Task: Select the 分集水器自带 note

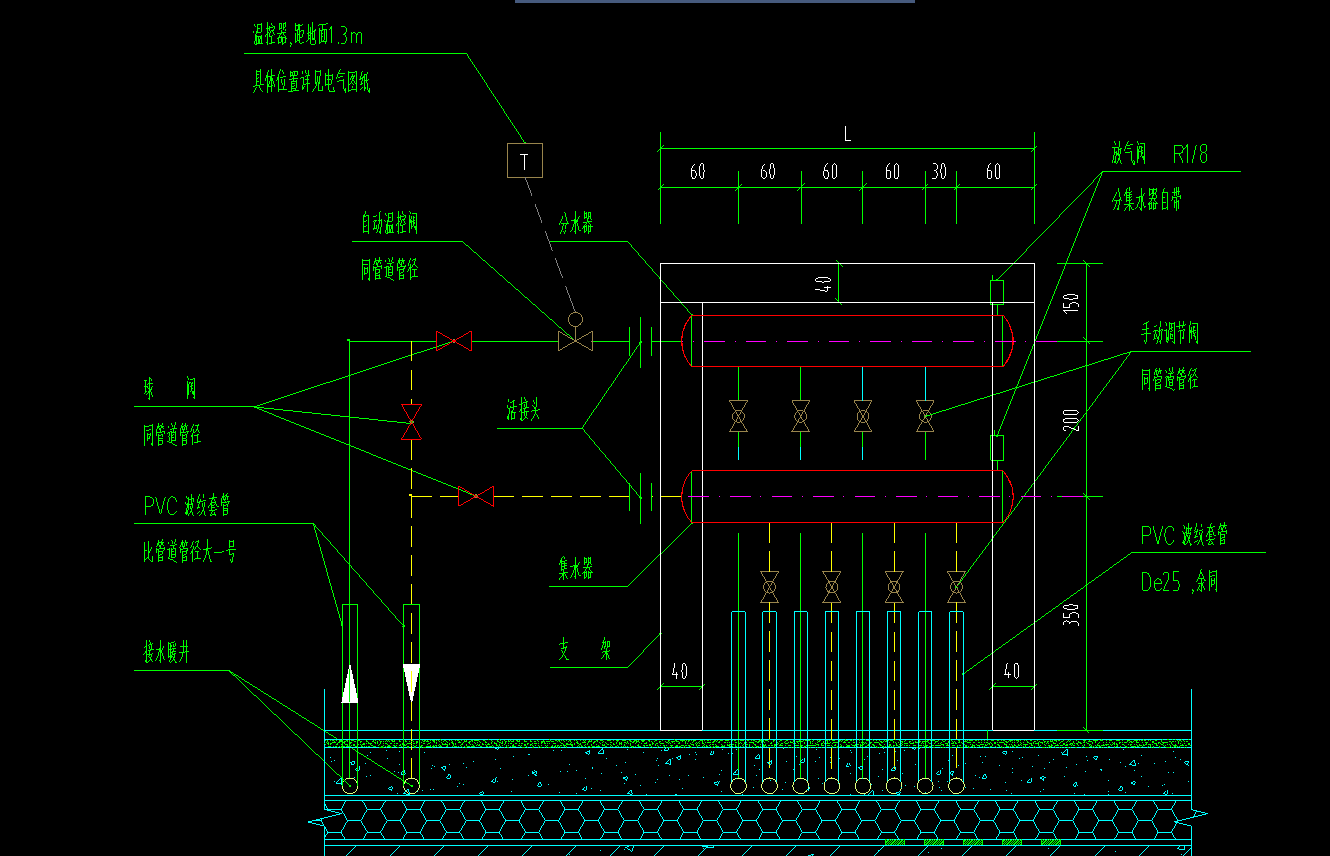Action: [x=1147, y=200]
